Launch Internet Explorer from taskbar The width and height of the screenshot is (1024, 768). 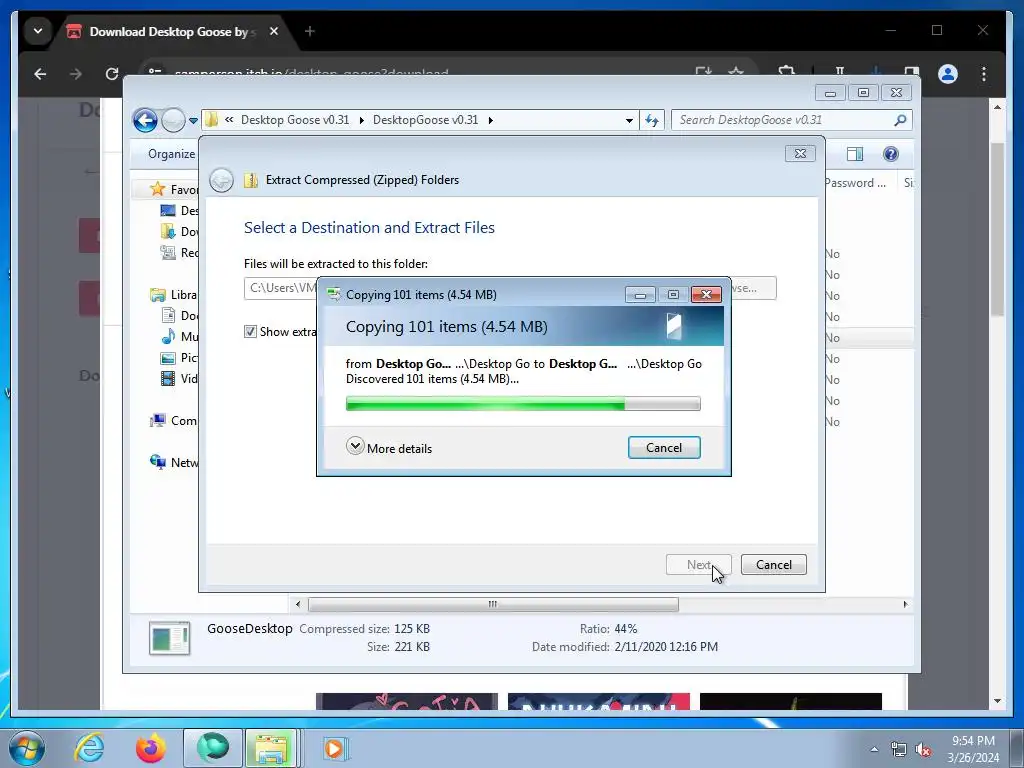(89, 748)
